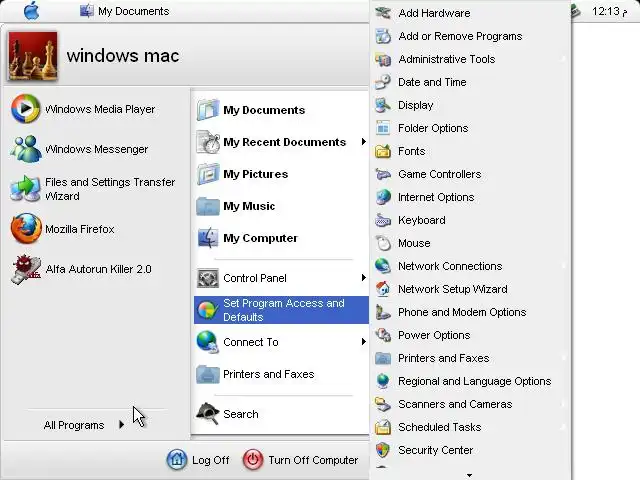The width and height of the screenshot is (640, 480).
Task: Expand My Recent Documents submenu arrow
Action: tap(363, 142)
